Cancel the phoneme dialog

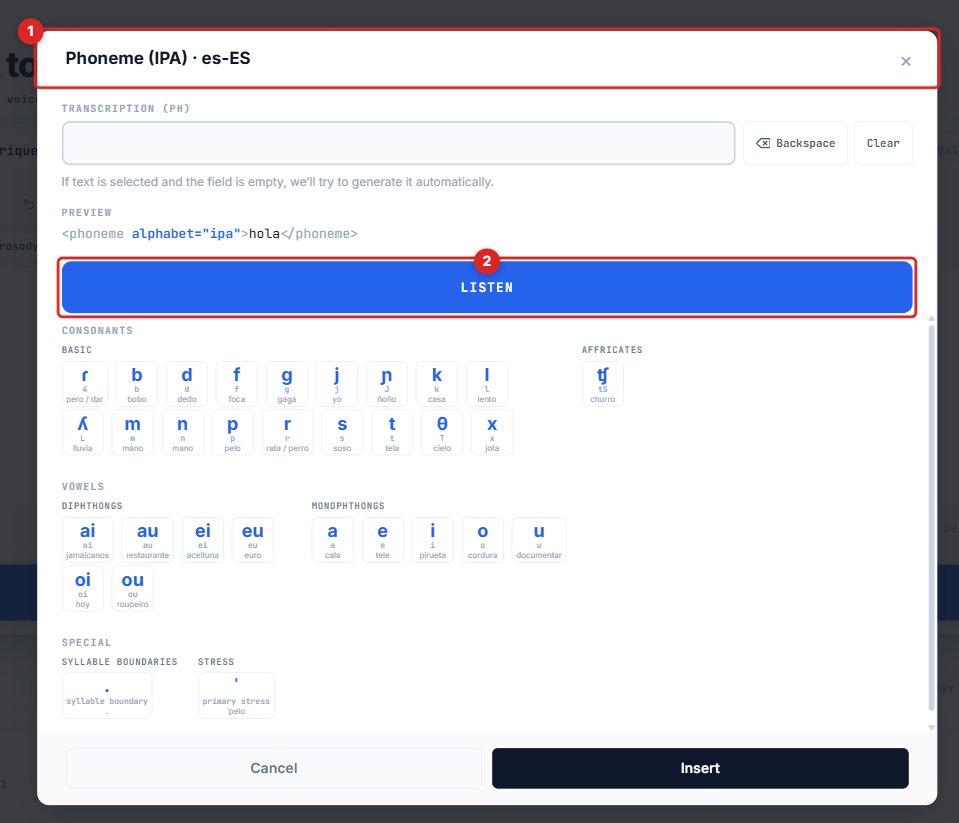tap(273, 768)
